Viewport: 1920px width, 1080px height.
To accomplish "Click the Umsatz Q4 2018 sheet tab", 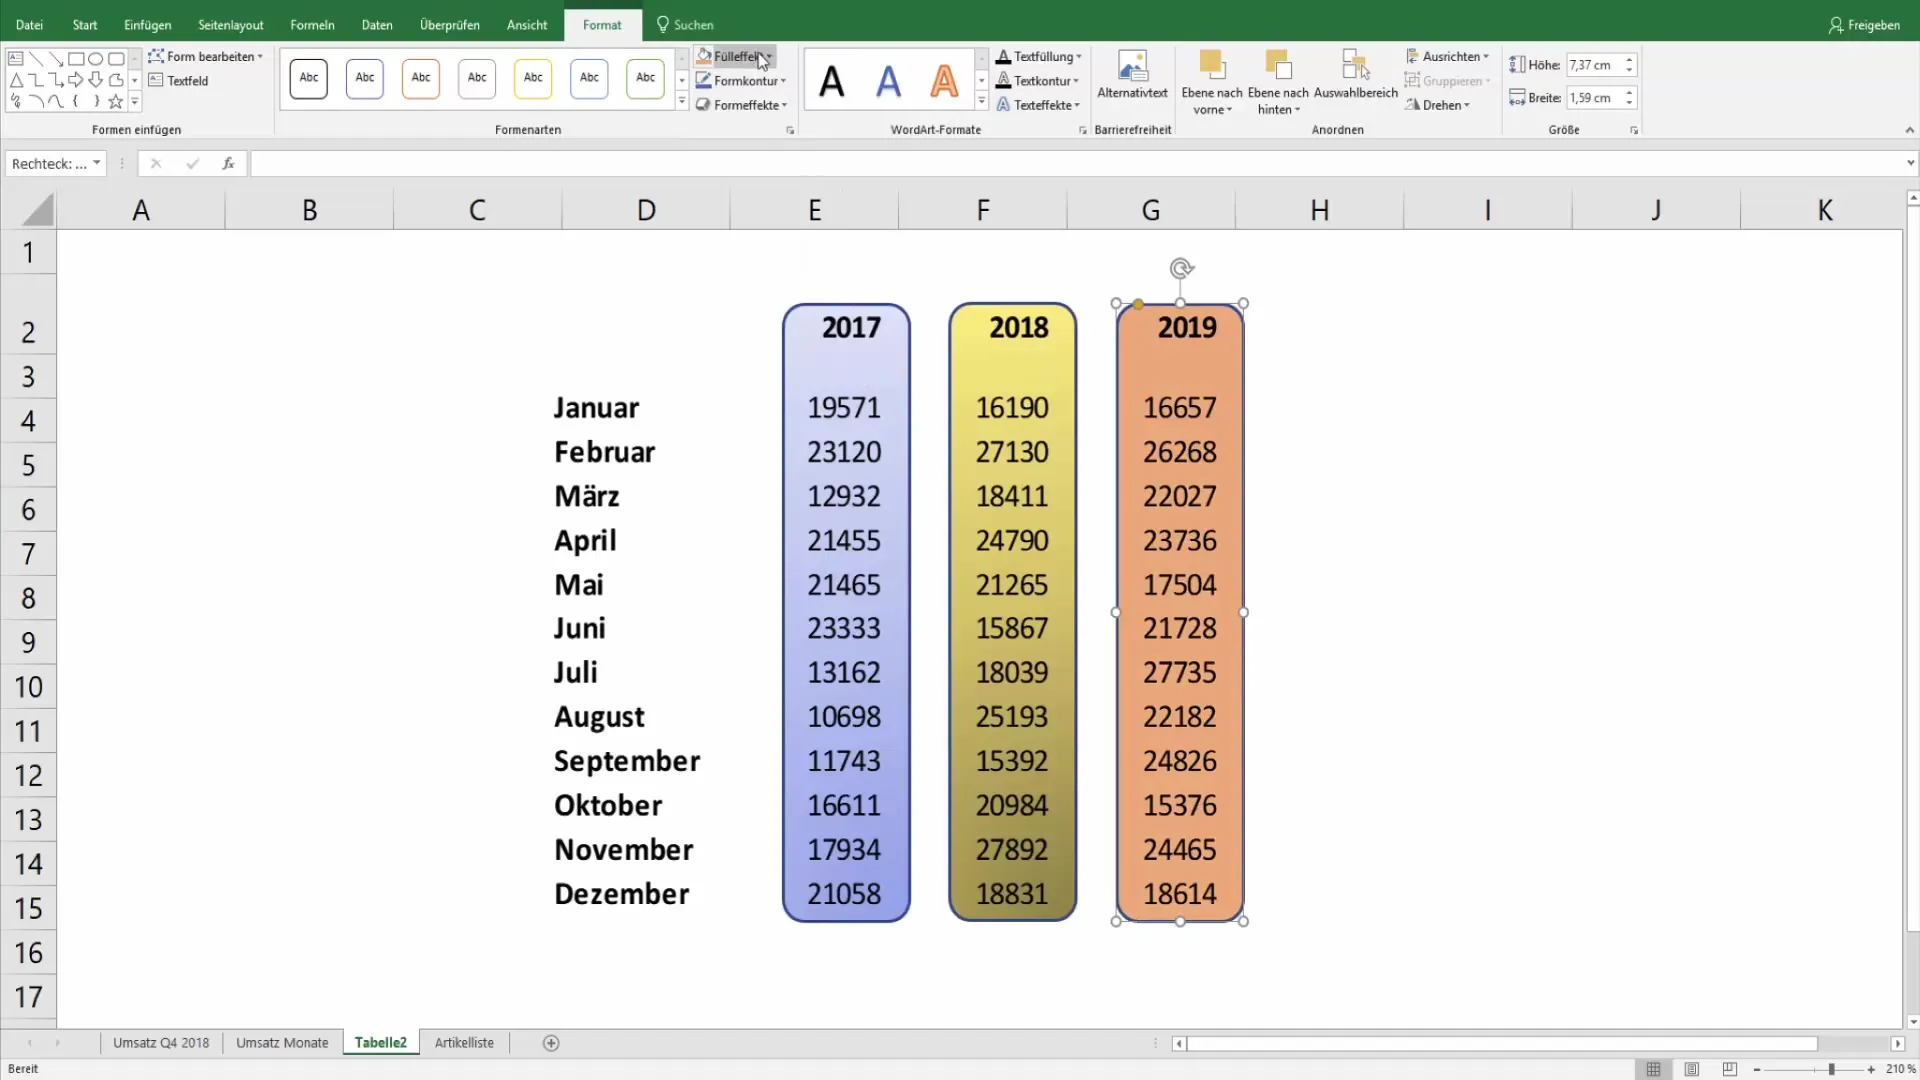I will pos(161,1043).
